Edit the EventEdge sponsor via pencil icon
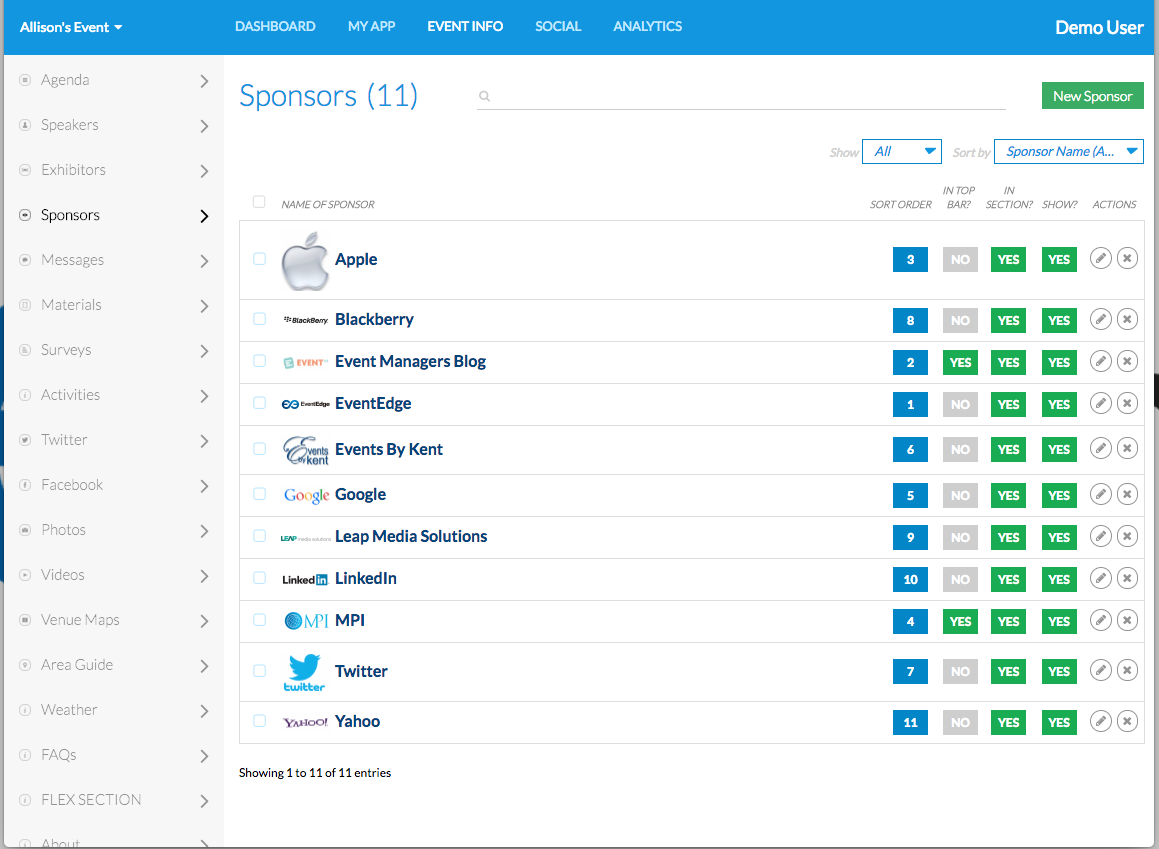Viewport: 1159px width, 849px height. coord(1101,403)
